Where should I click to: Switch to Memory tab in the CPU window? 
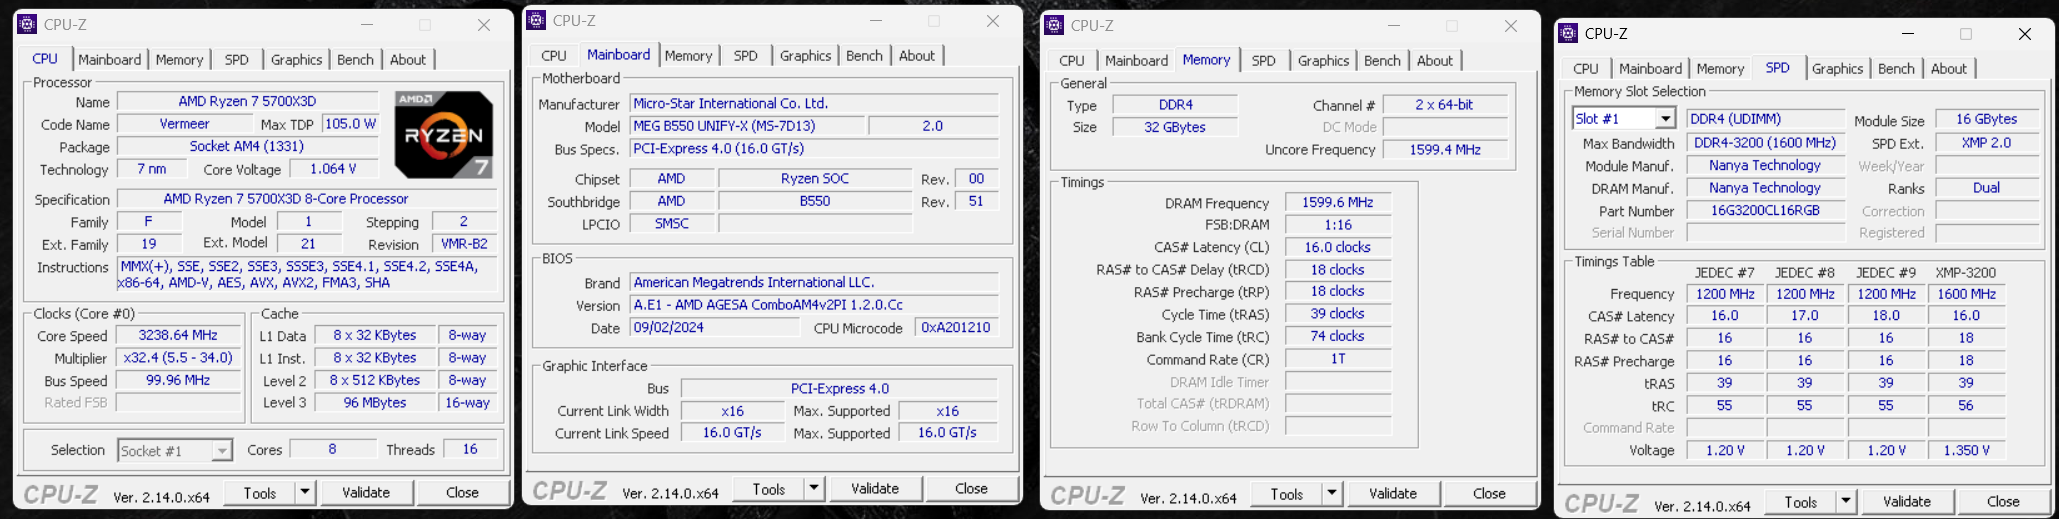pos(179,59)
